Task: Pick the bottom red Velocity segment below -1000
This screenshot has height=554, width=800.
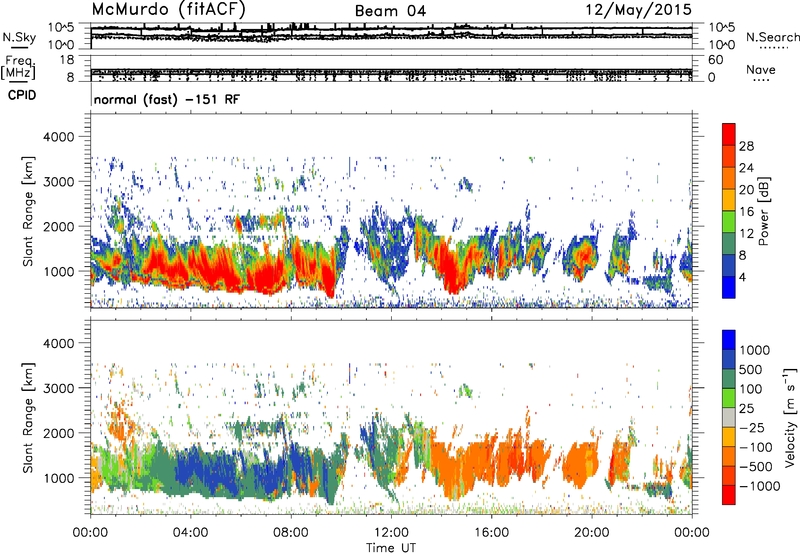Action: (729, 495)
